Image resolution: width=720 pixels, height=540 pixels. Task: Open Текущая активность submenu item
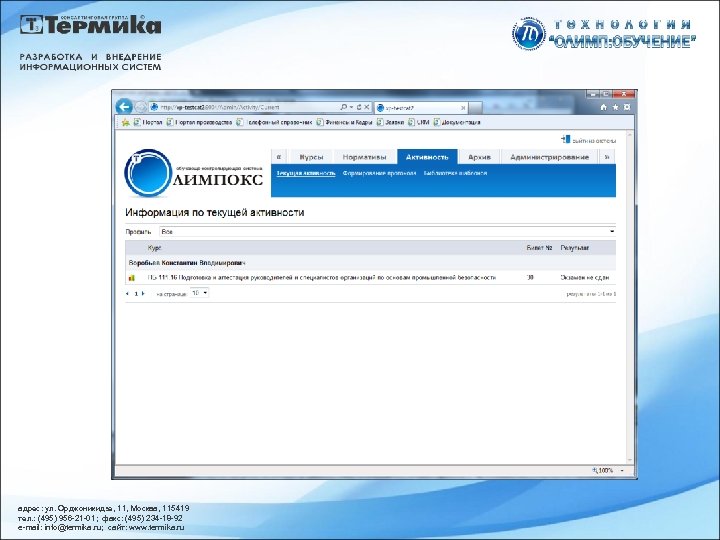[x=306, y=173]
